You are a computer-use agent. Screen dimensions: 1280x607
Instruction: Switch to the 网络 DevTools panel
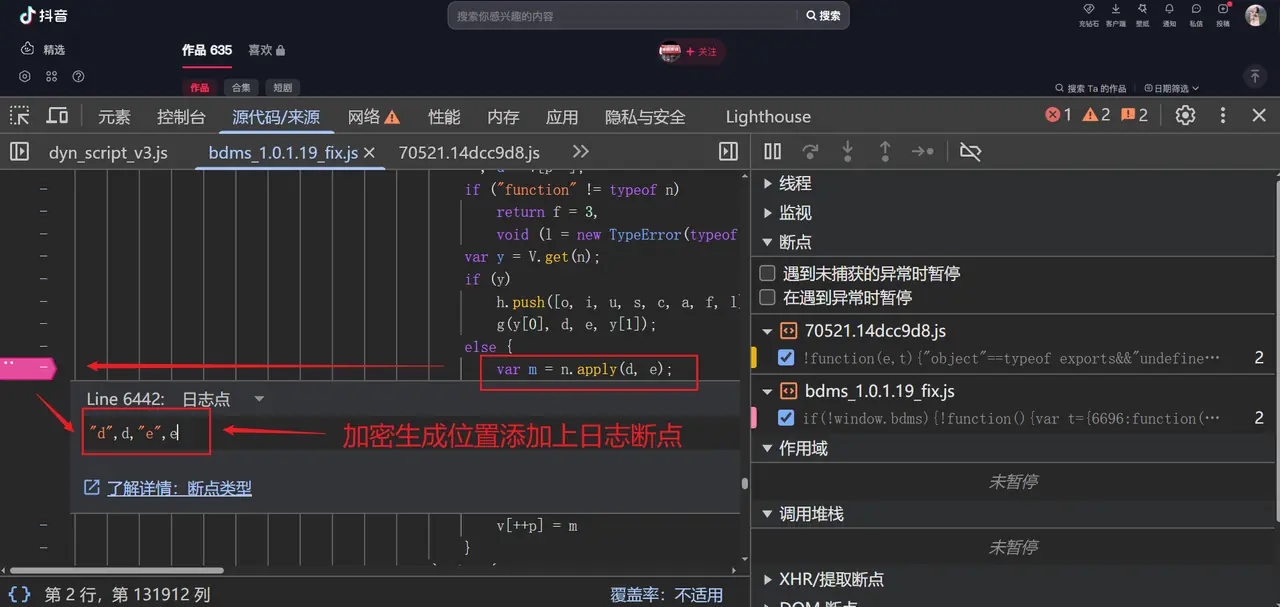click(x=362, y=116)
